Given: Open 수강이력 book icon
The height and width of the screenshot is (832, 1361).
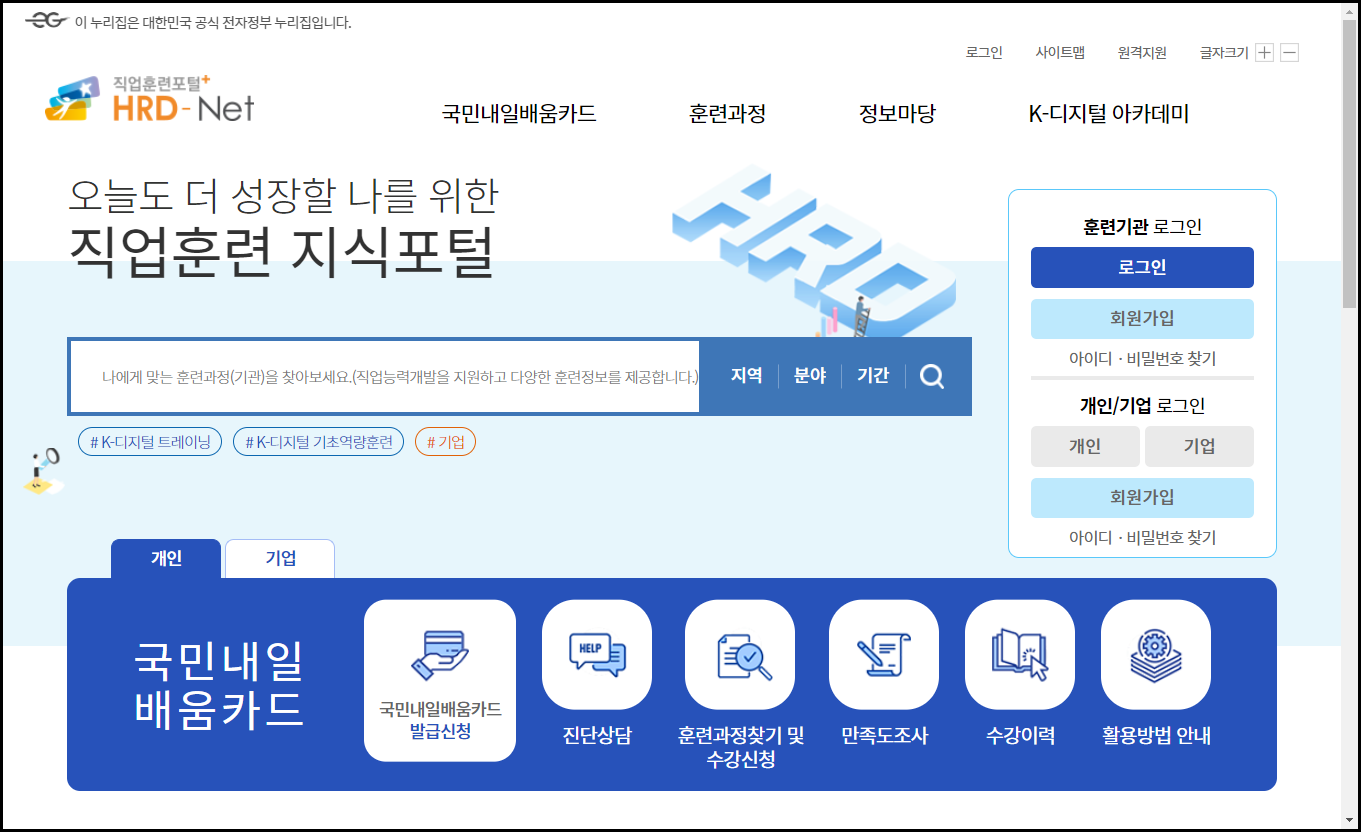Looking at the screenshot, I should coord(1020,655).
